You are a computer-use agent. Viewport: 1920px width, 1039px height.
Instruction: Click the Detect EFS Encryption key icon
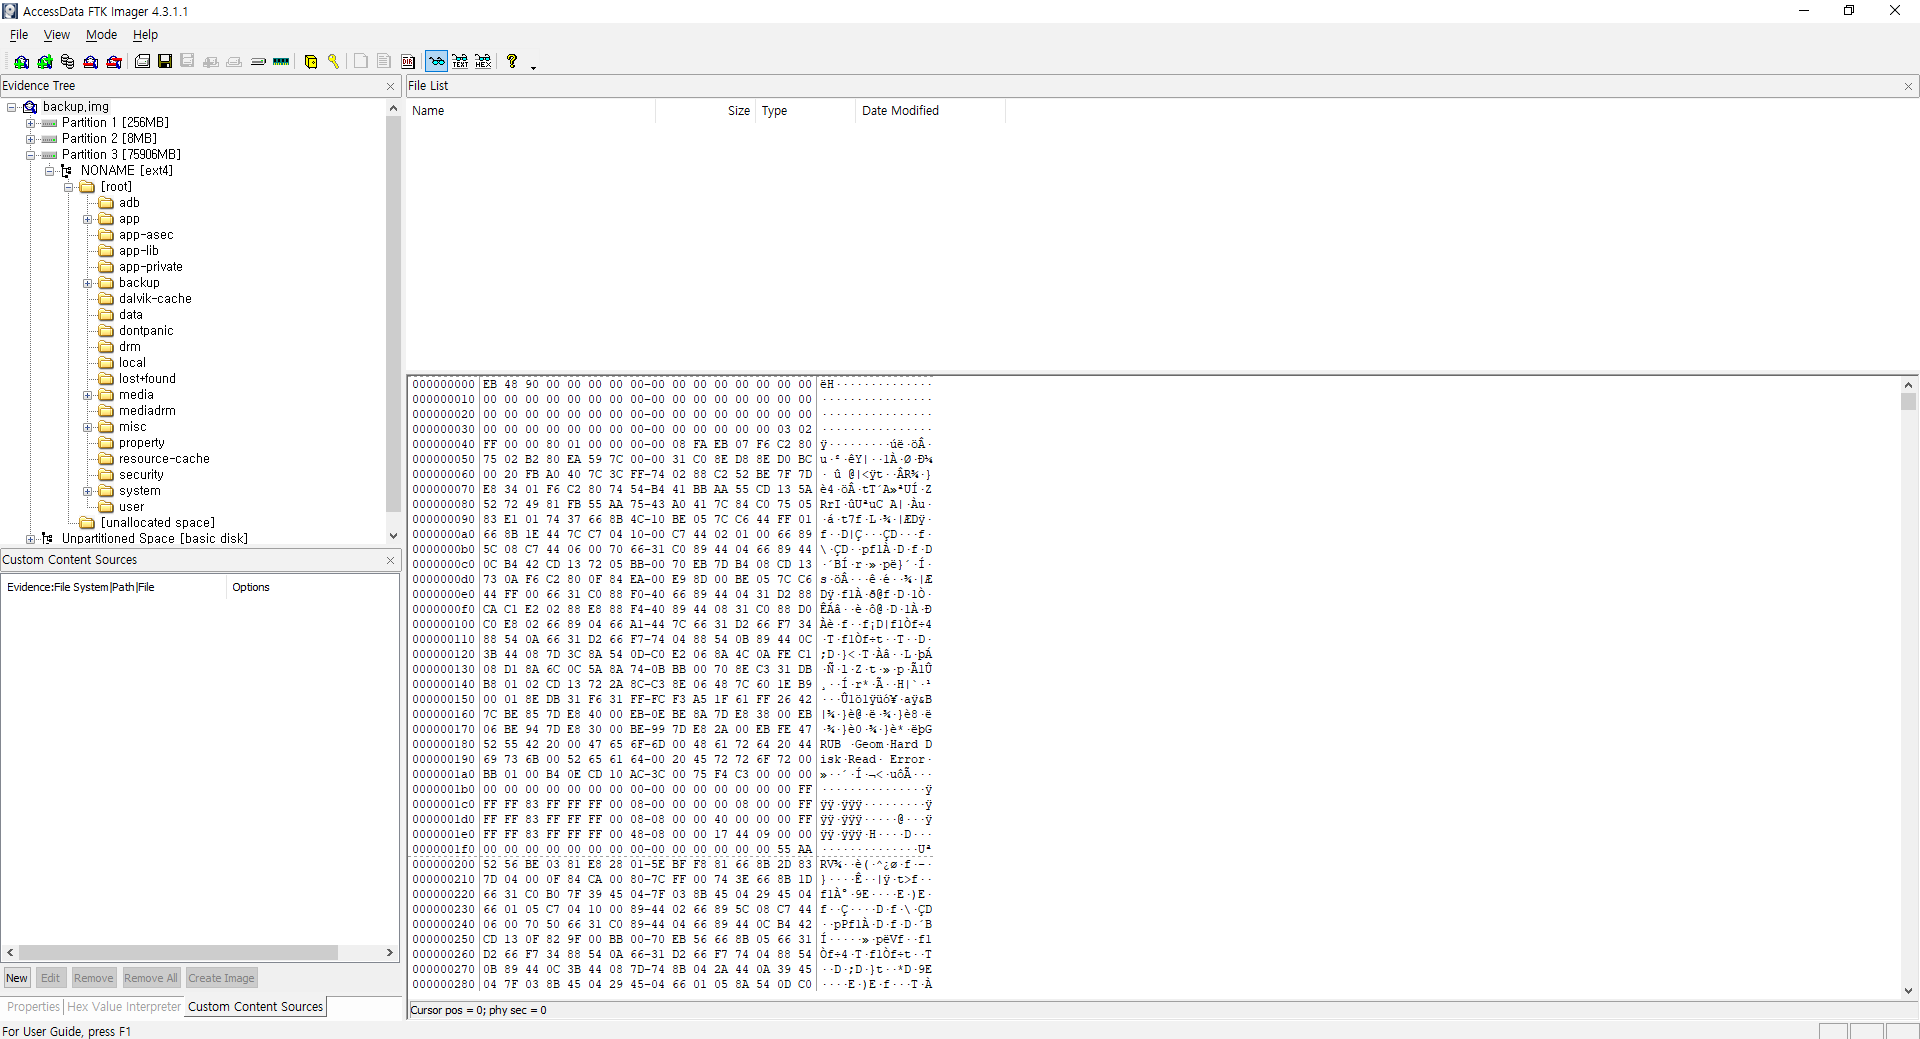334,62
